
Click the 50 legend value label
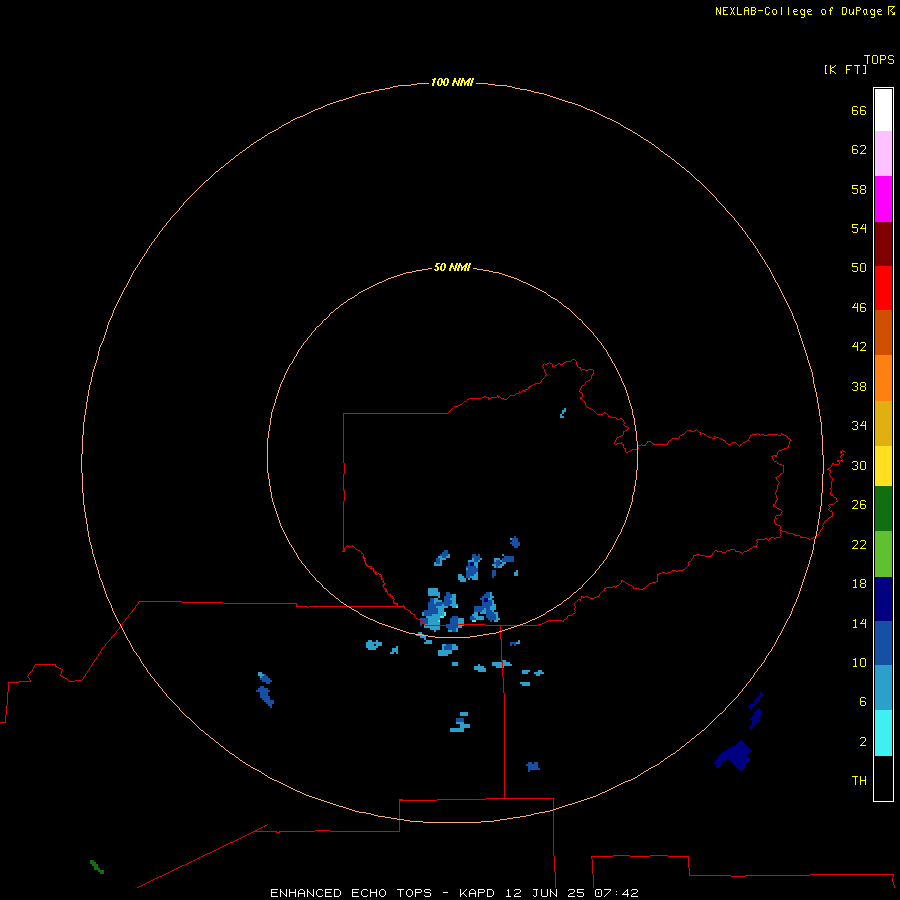click(859, 267)
